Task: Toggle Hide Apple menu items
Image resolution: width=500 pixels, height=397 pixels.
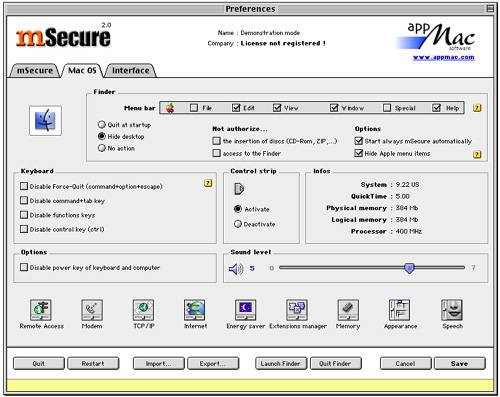Action: [x=359, y=153]
